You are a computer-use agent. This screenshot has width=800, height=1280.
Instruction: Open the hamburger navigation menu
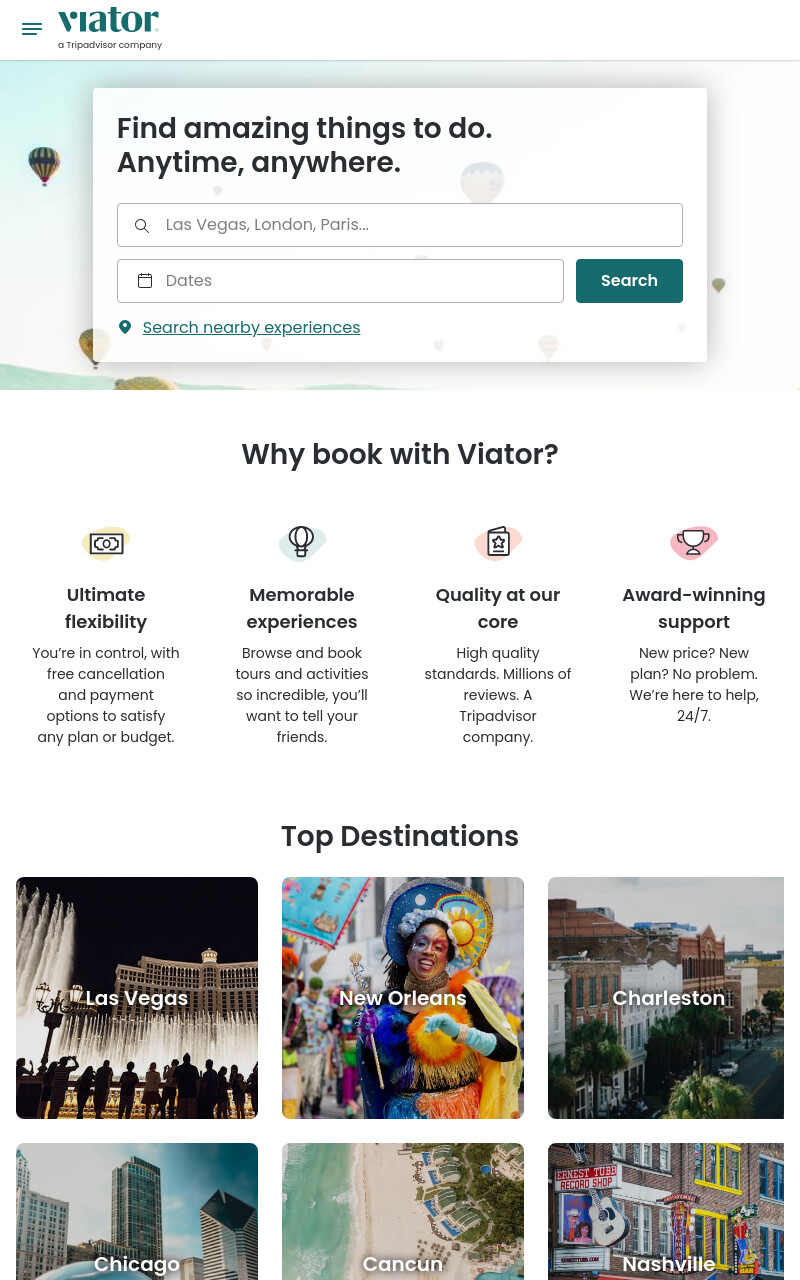(32, 29)
